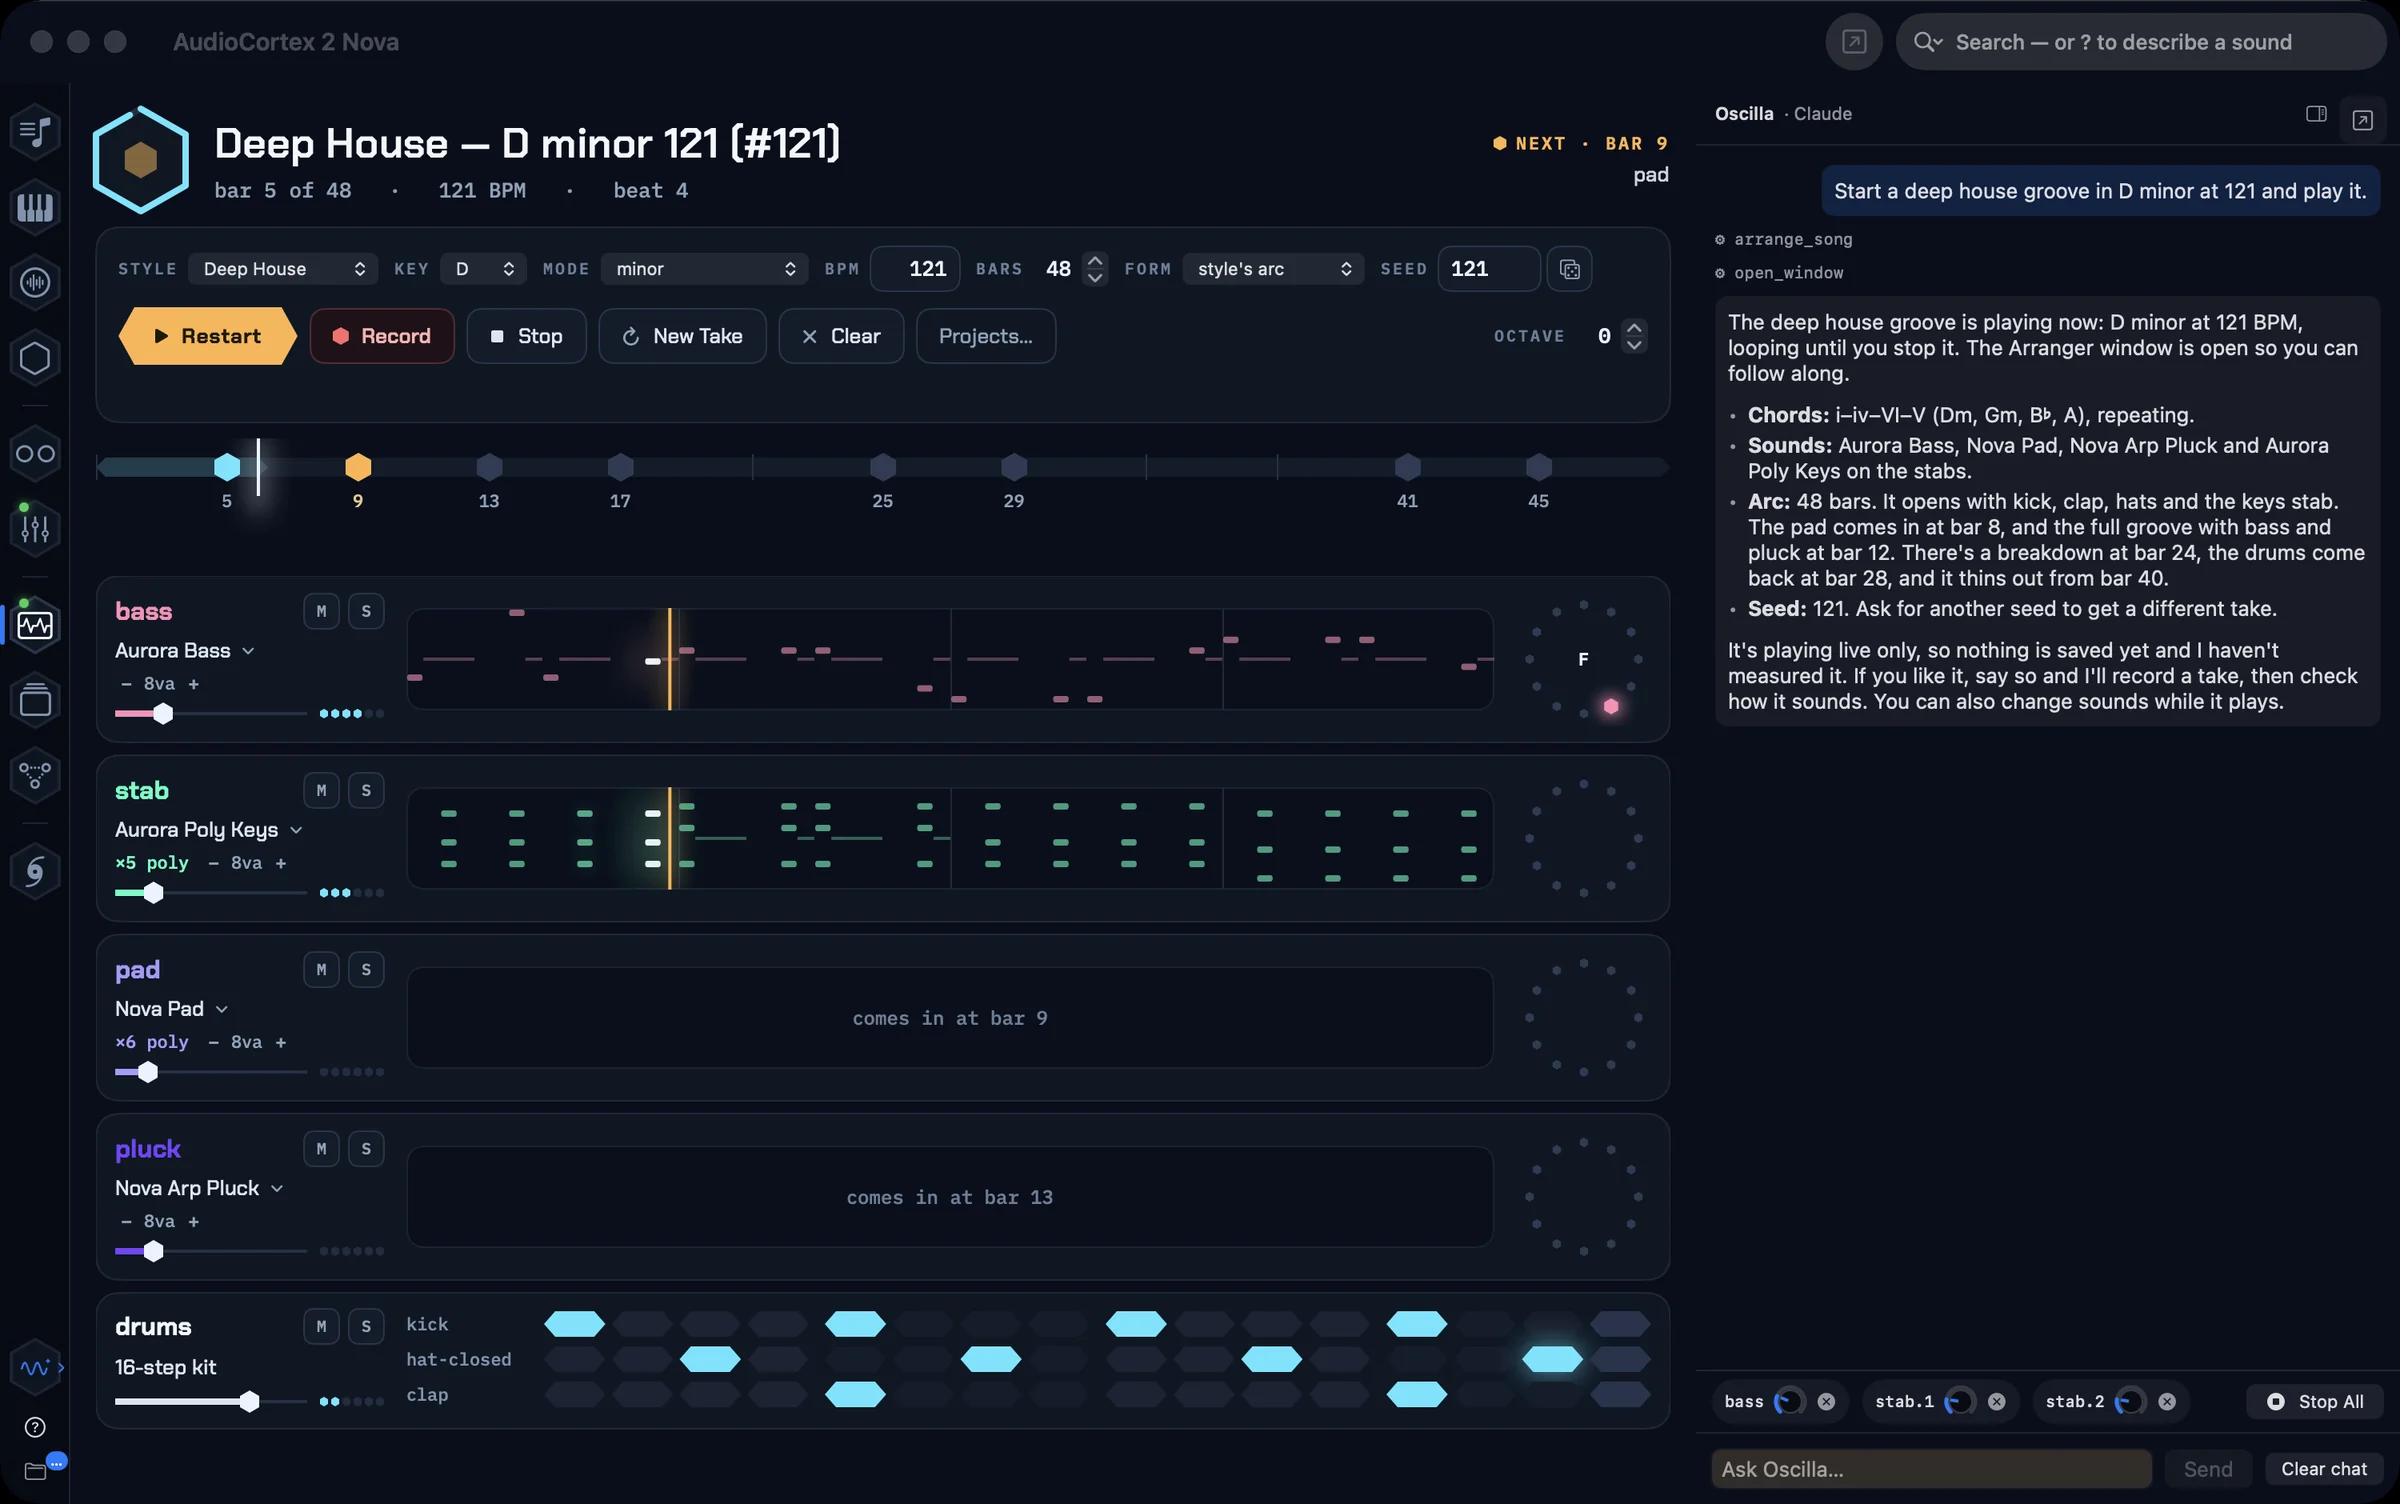Click the help question mark icon

coord(35,1427)
